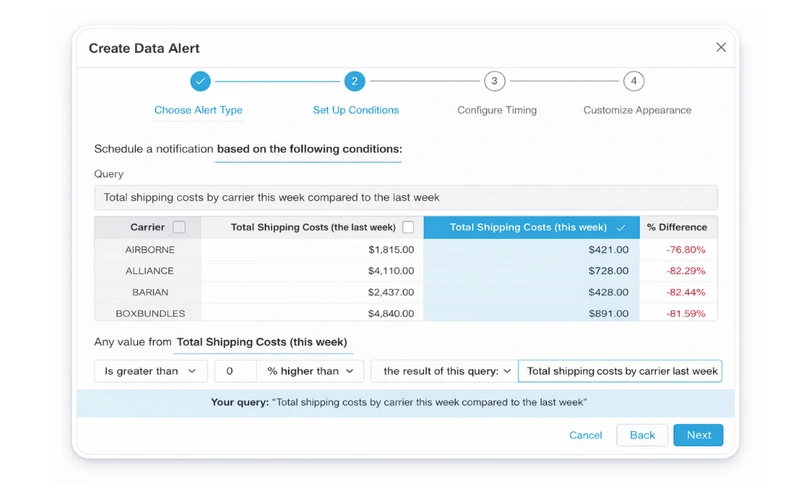Click the completed step one checkmark circle
This screenshot has height=491, width=812.
pos(200,81)
